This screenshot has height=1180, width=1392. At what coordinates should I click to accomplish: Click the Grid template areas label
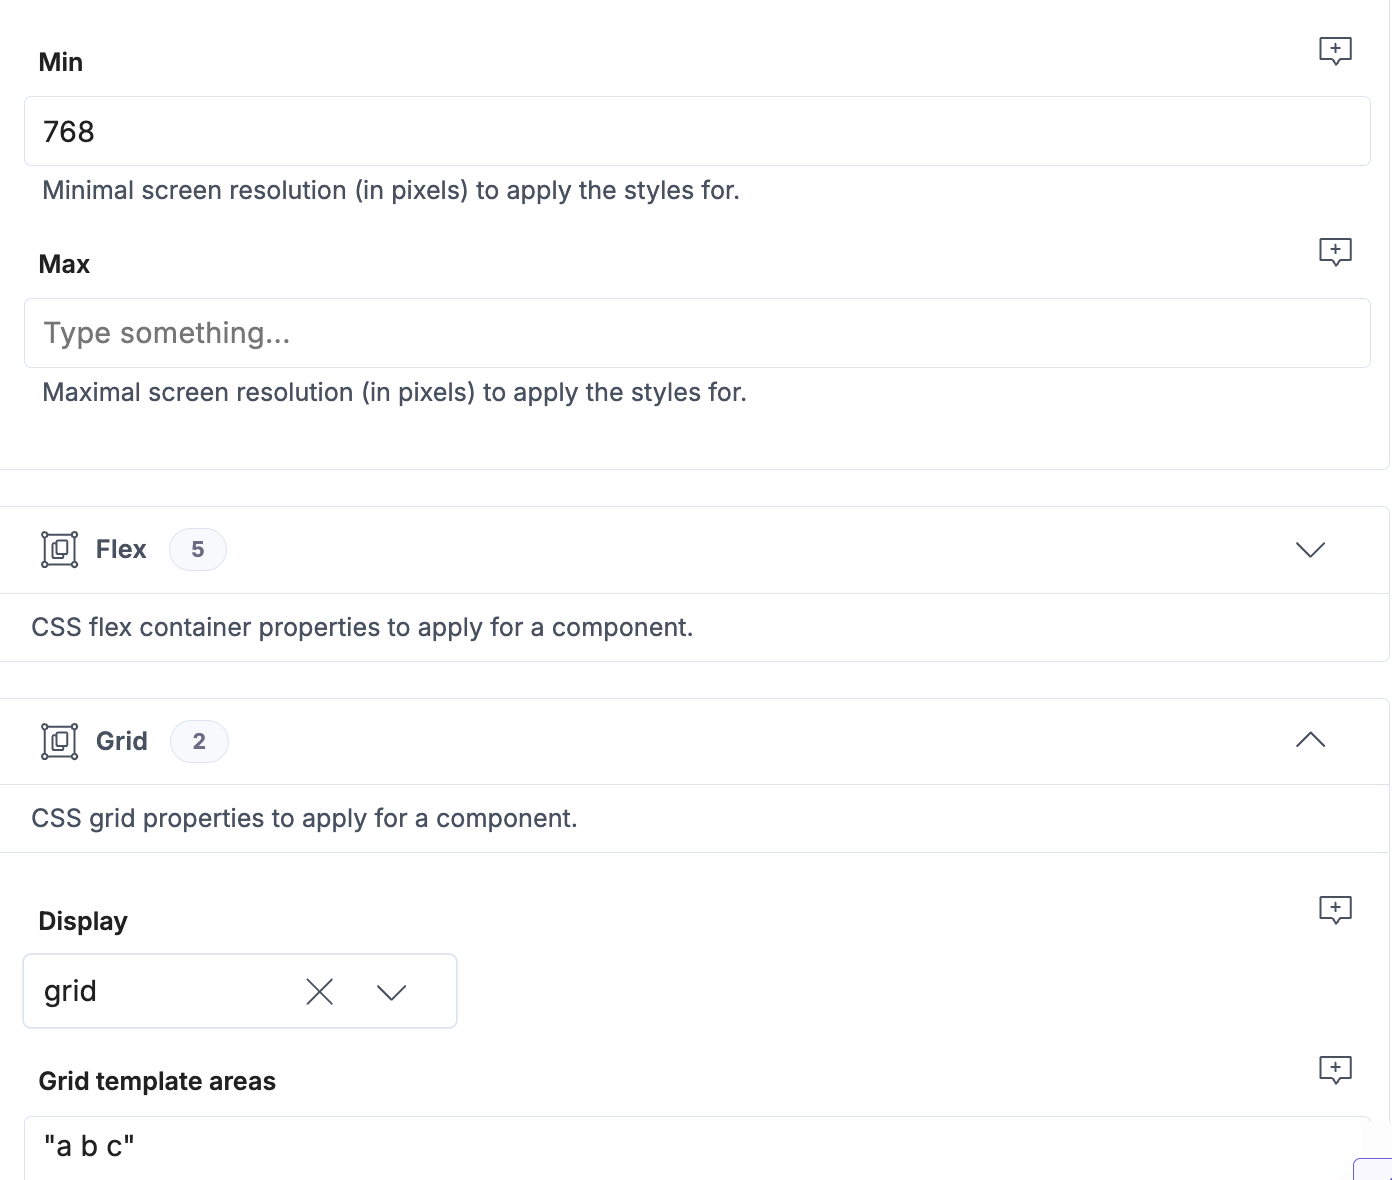click(157, 1081)
